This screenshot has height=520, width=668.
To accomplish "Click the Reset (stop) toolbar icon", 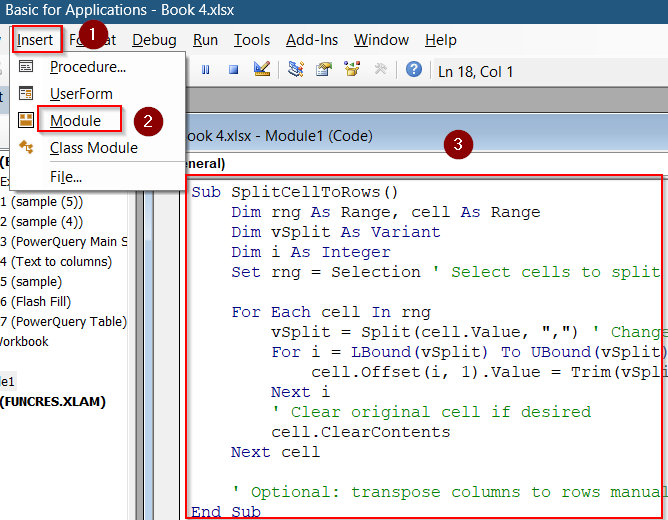I will [233, 69].
